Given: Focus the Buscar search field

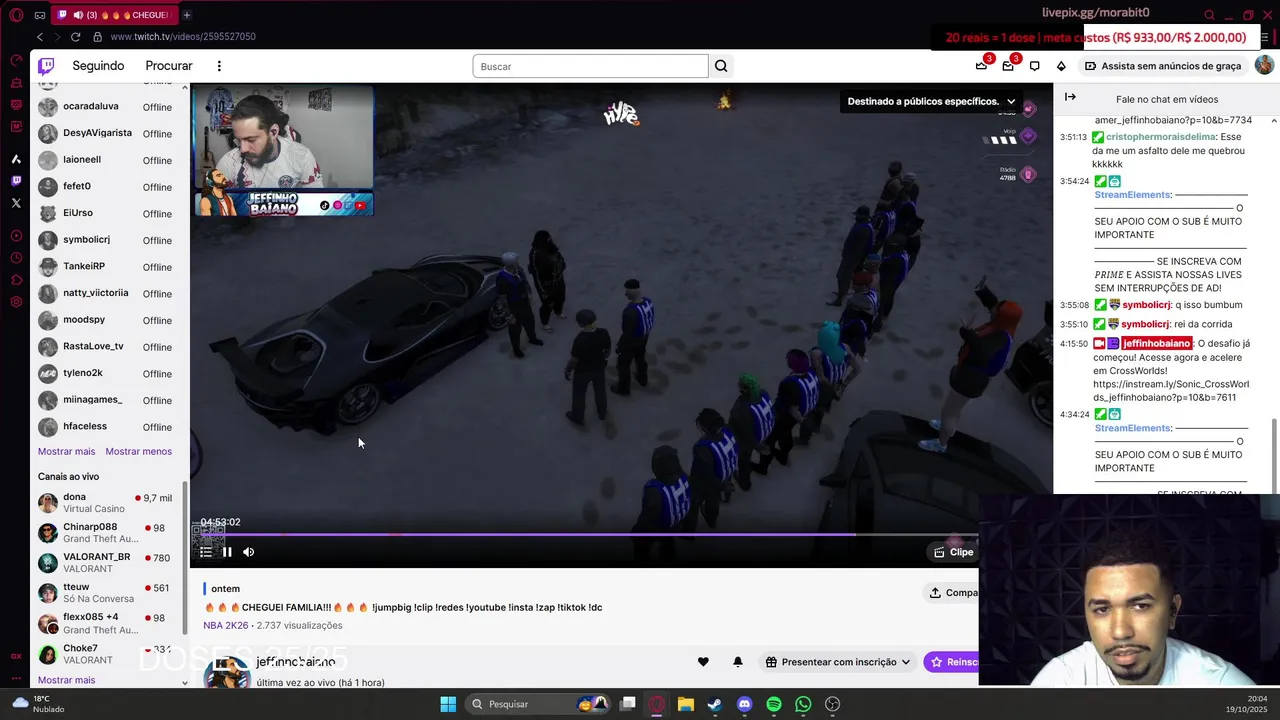Looking at the screenshot, I should pos(590,66).
